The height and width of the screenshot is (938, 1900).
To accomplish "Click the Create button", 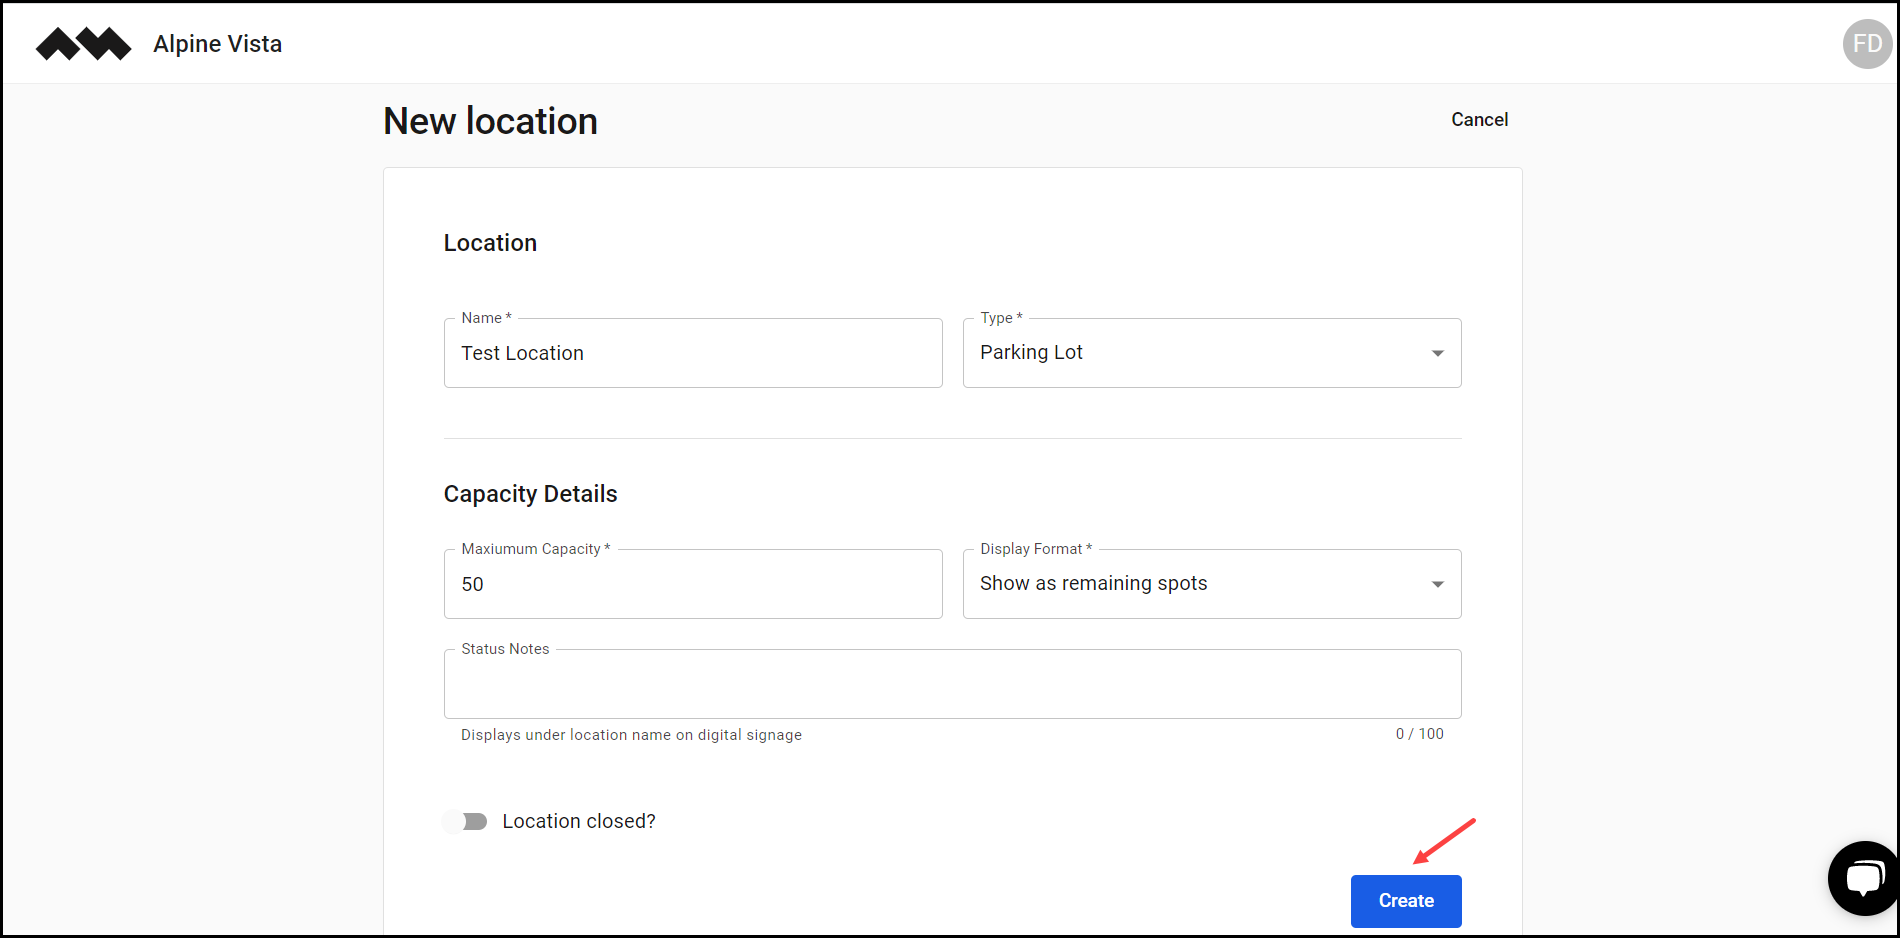I will coord(1405,900).
